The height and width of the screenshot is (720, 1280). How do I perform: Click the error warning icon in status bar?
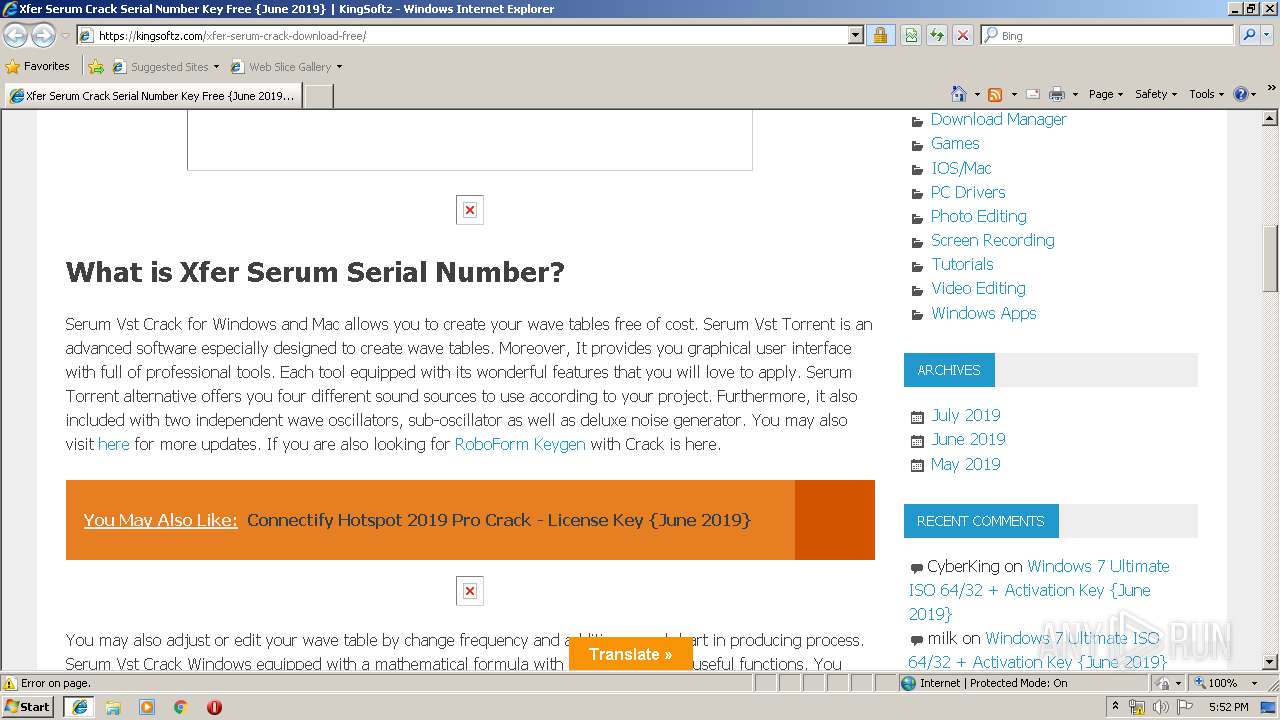[11, 684]
